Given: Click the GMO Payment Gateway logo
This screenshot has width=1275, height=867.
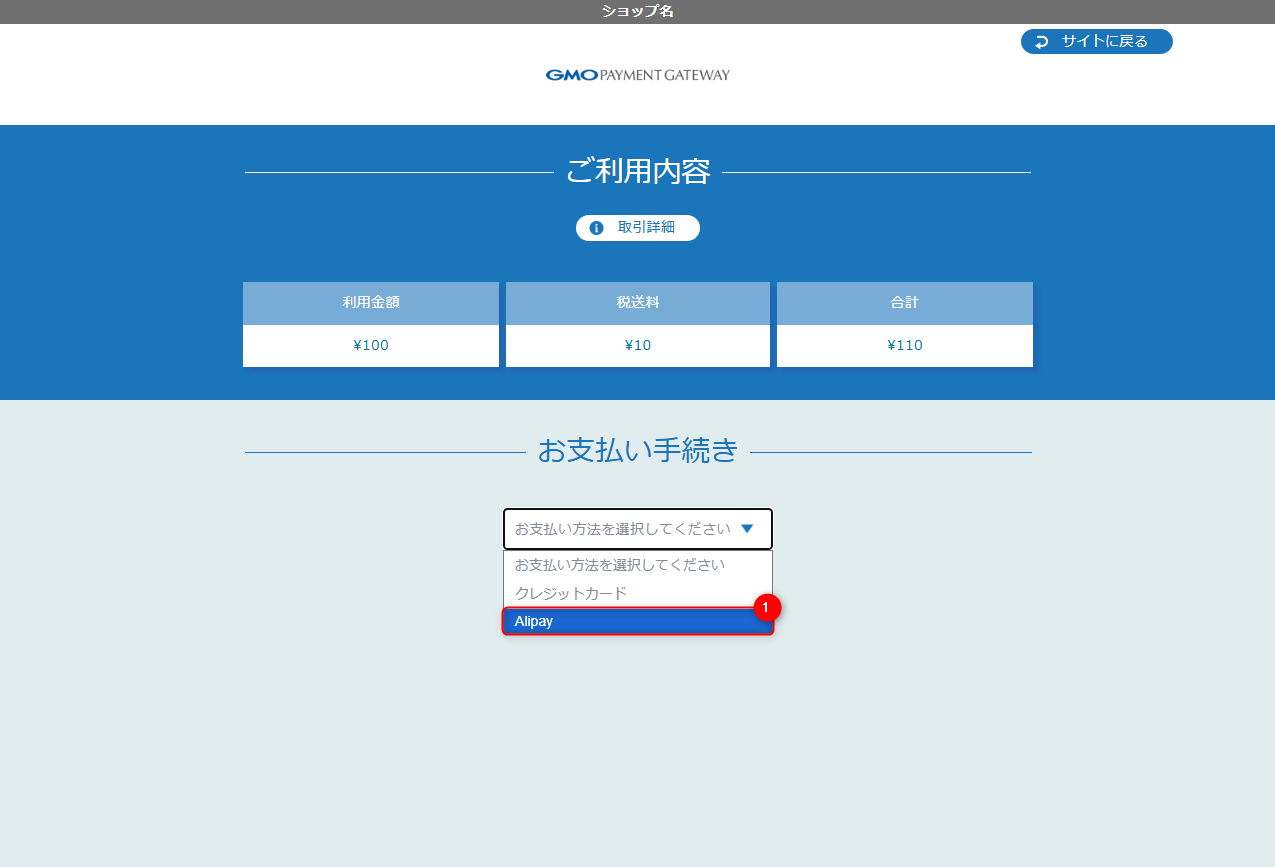Looking at the screenshot, I should coord(637,74).
